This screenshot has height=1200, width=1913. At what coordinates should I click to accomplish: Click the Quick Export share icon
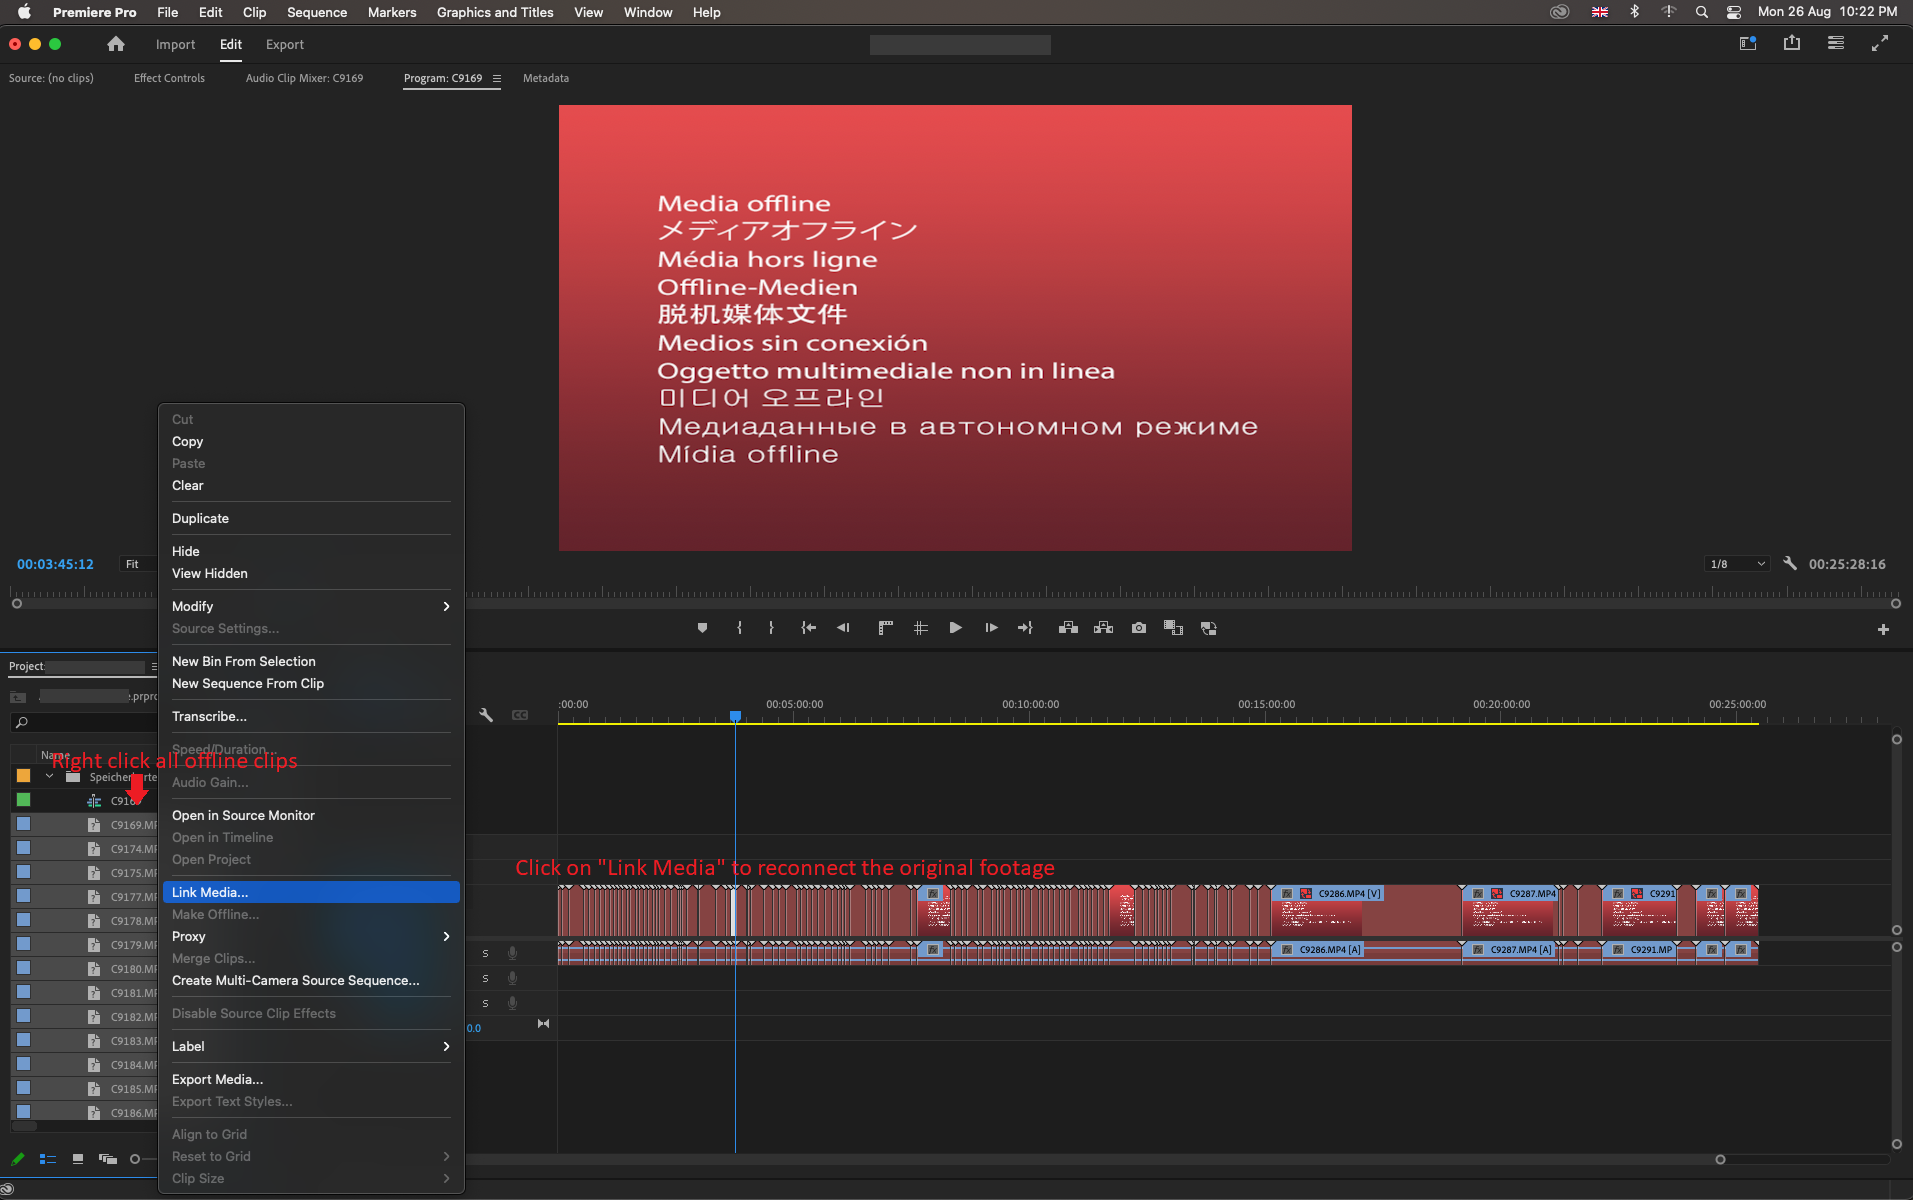[1792, 43]
